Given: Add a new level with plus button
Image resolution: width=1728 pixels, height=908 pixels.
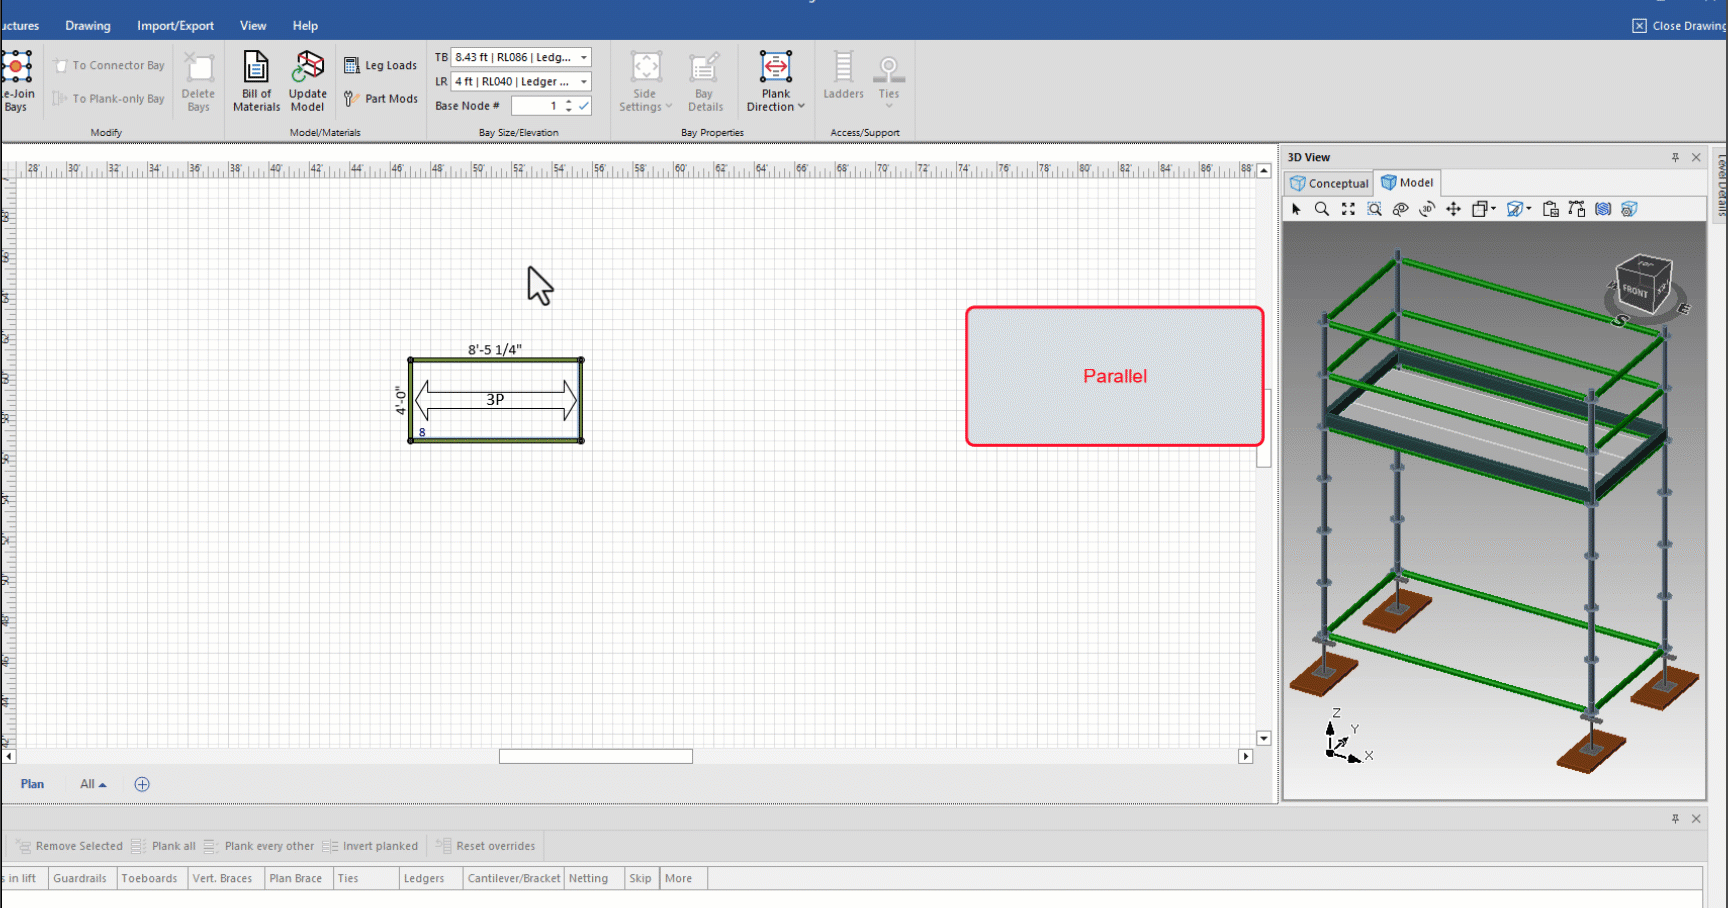Looking at the screenshot, I should (142, 784).
